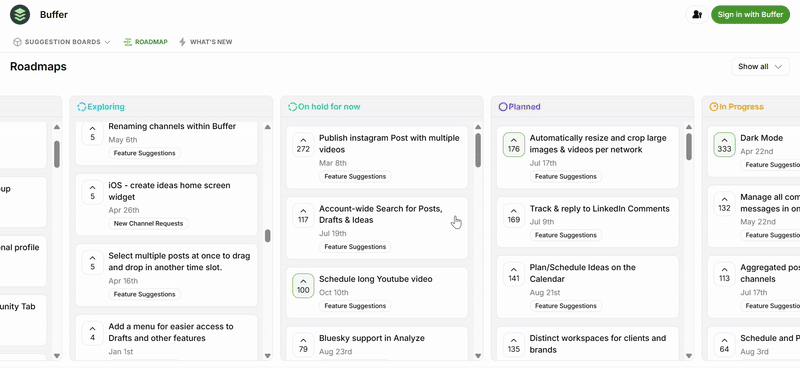Click New Channel Requests tag

click(x=148, y=224)
